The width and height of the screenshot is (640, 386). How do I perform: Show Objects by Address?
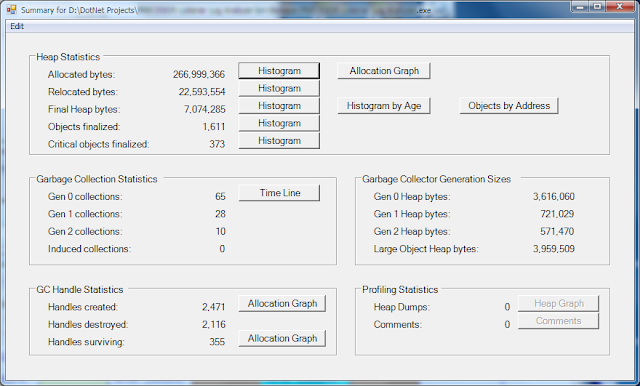[509, 106]
